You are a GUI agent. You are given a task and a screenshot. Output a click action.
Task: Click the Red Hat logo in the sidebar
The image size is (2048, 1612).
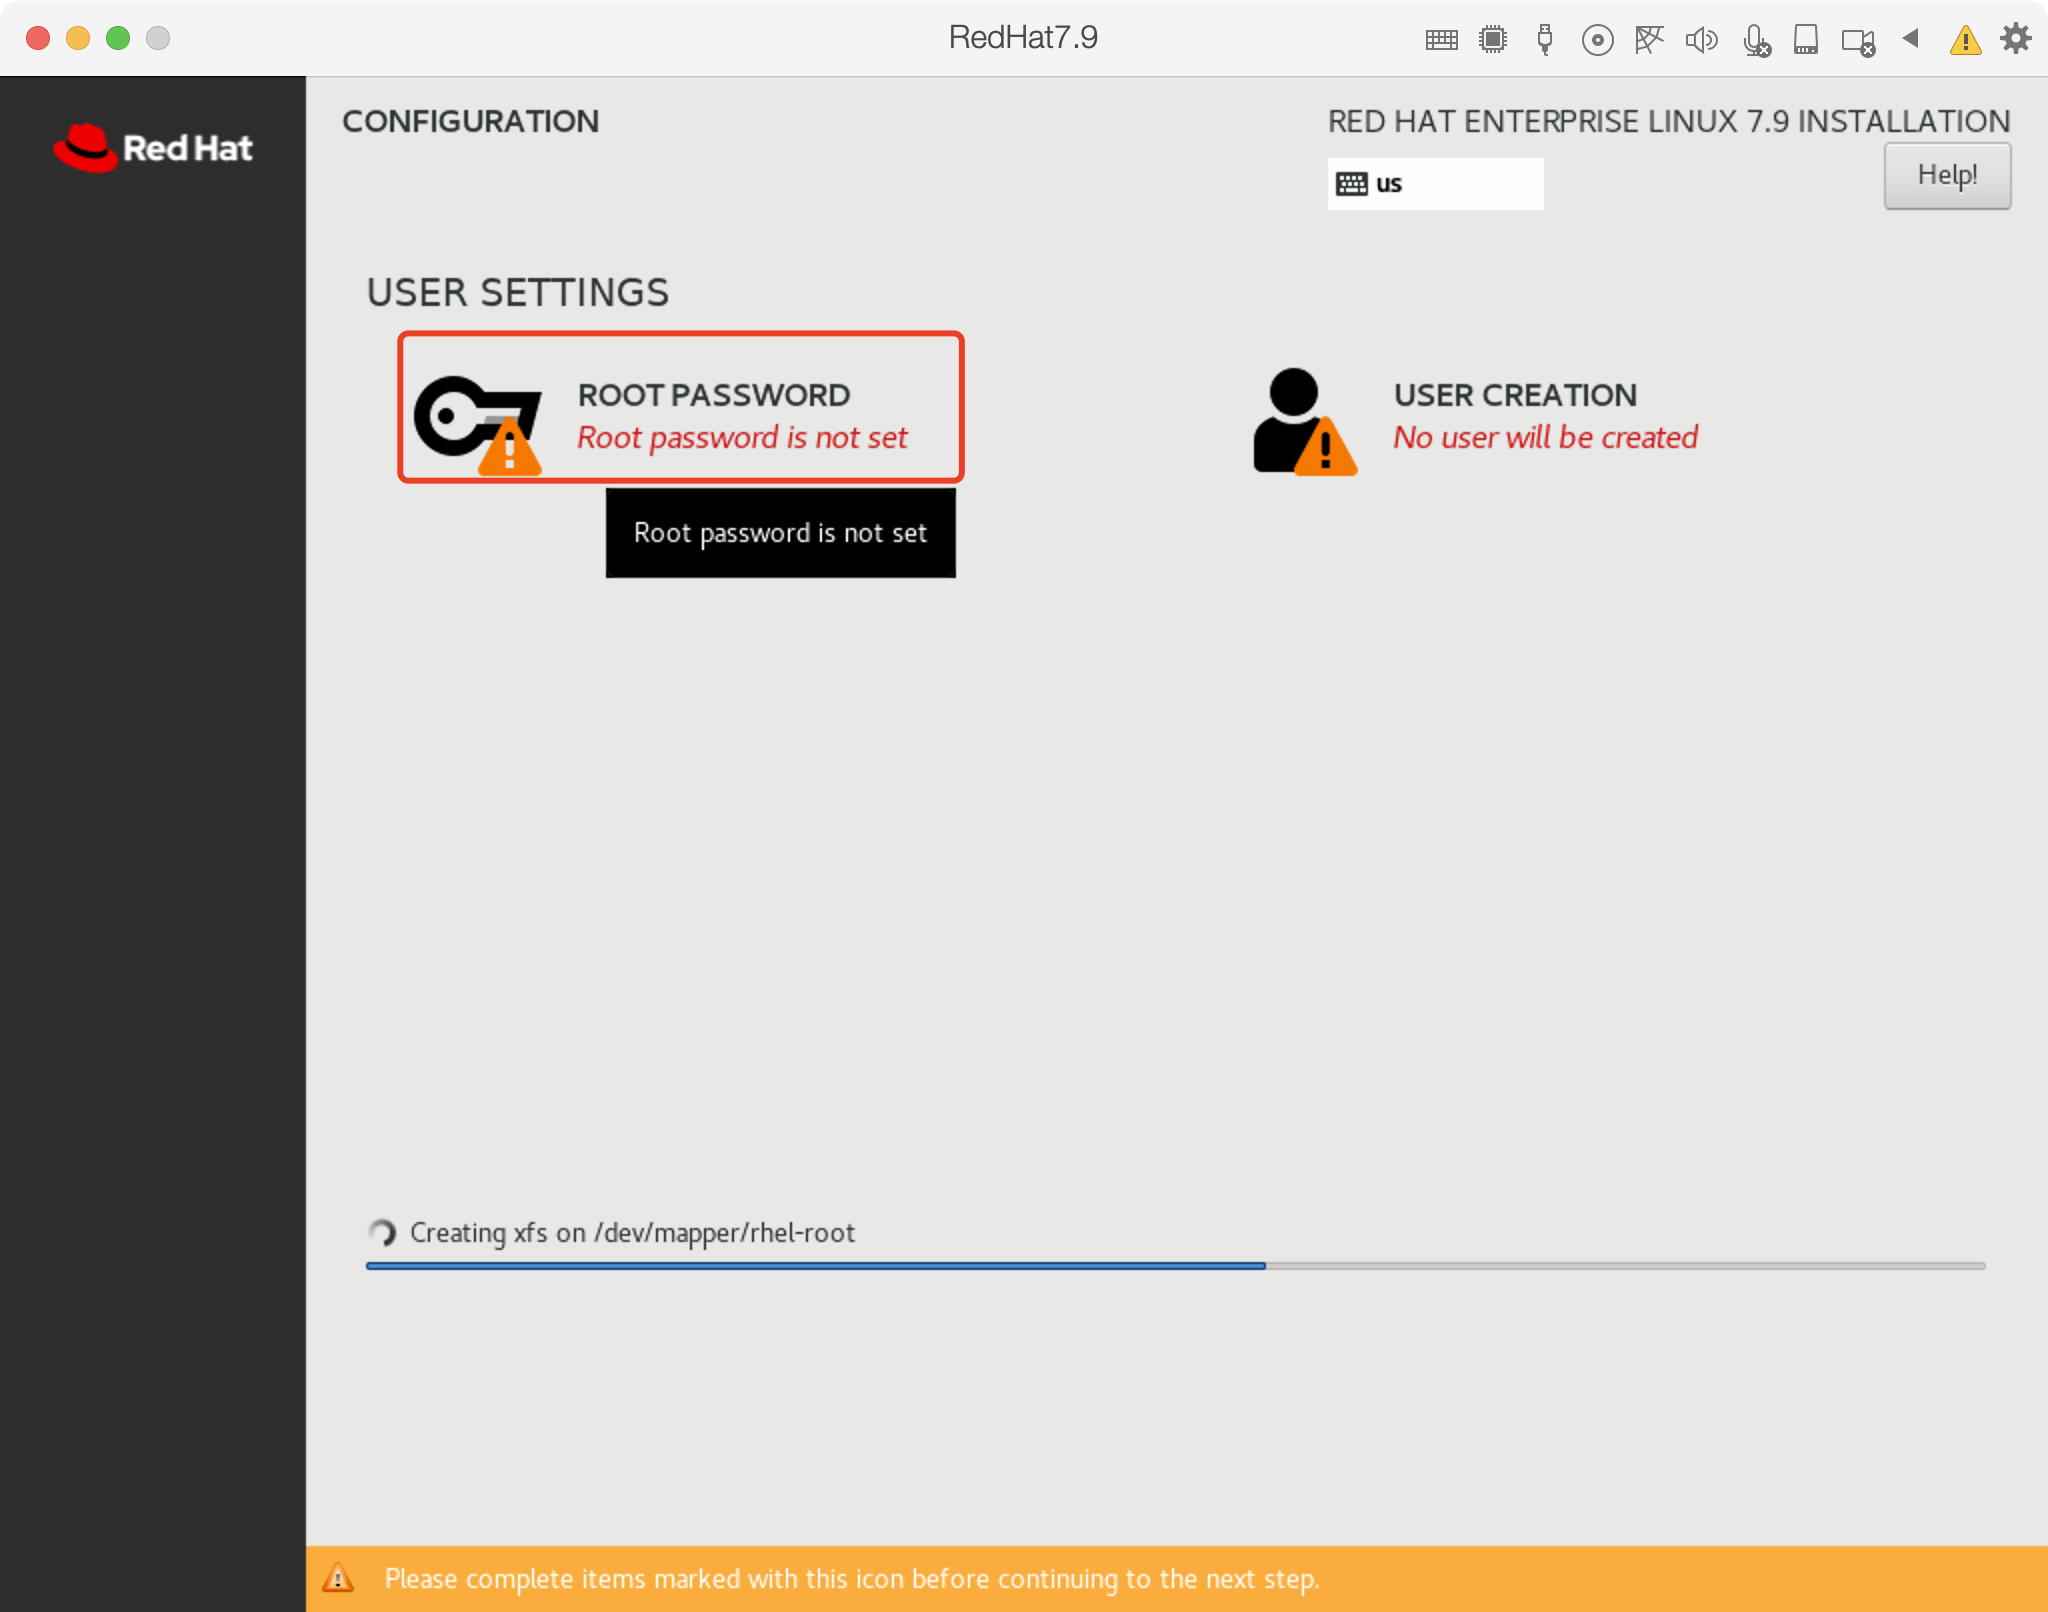[x=153, y=148]
